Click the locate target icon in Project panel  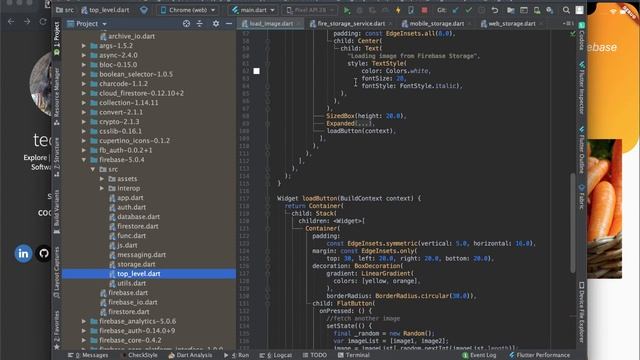pos(187,24)
